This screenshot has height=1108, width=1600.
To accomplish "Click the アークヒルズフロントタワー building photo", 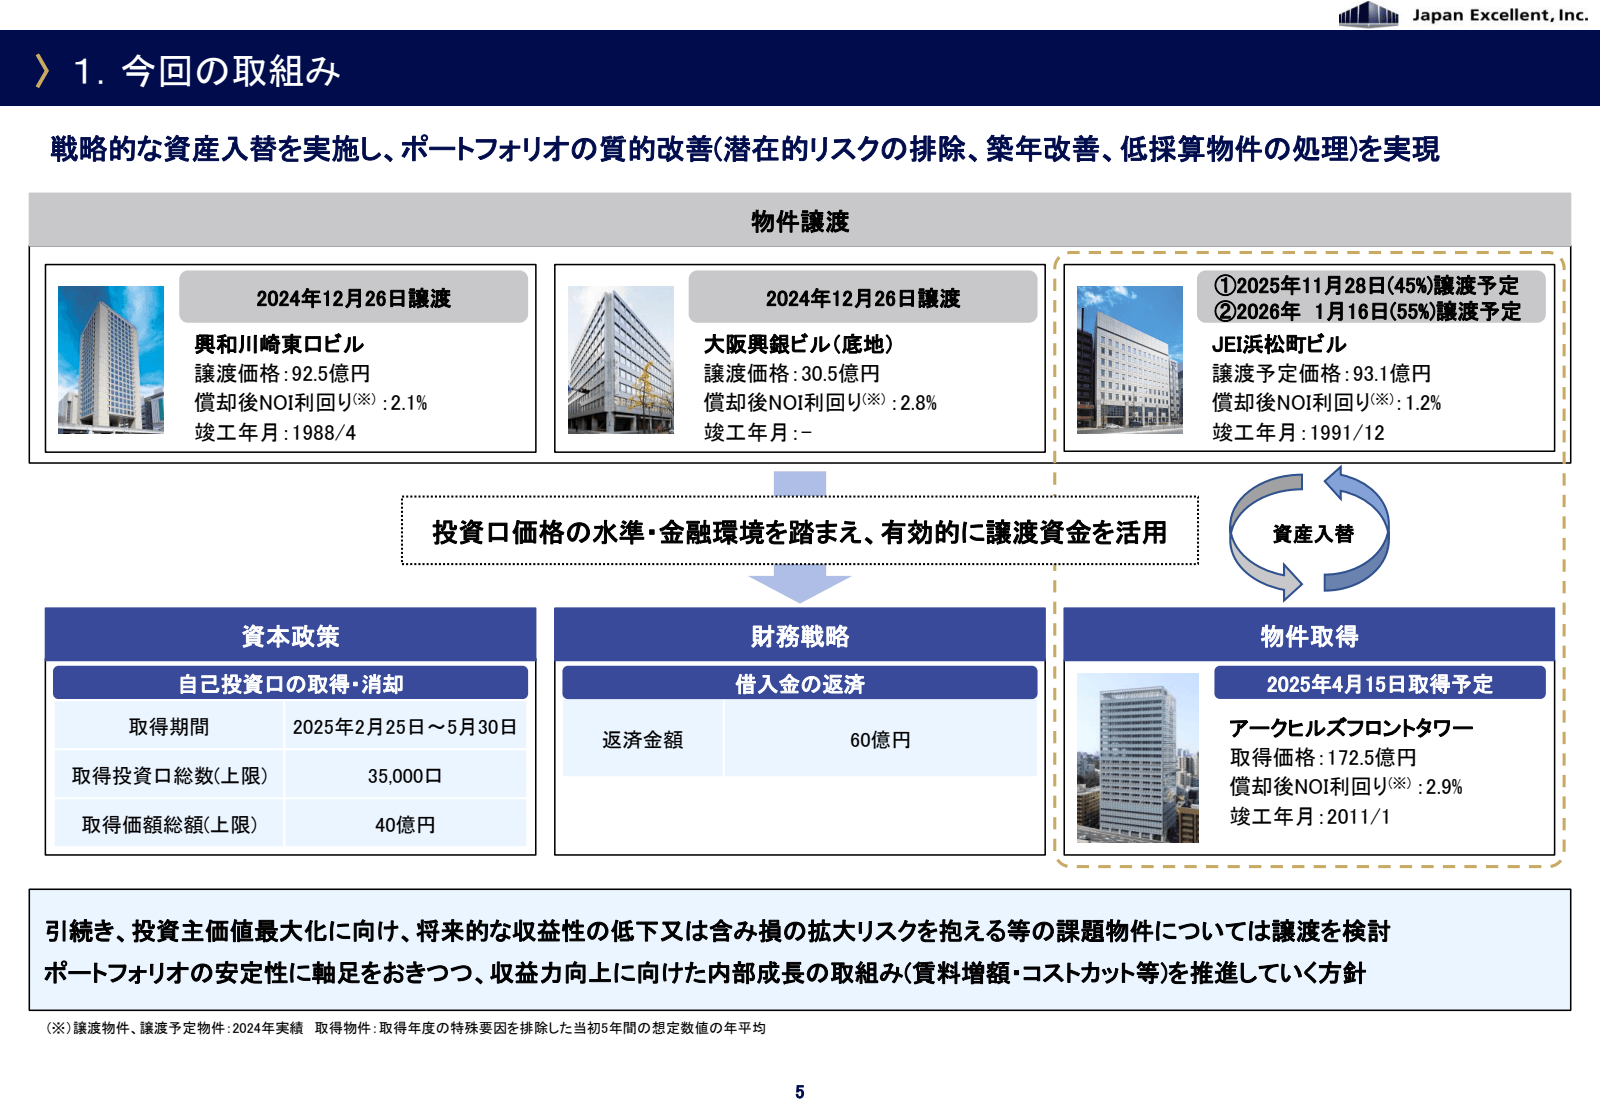I will [1138, 757].
